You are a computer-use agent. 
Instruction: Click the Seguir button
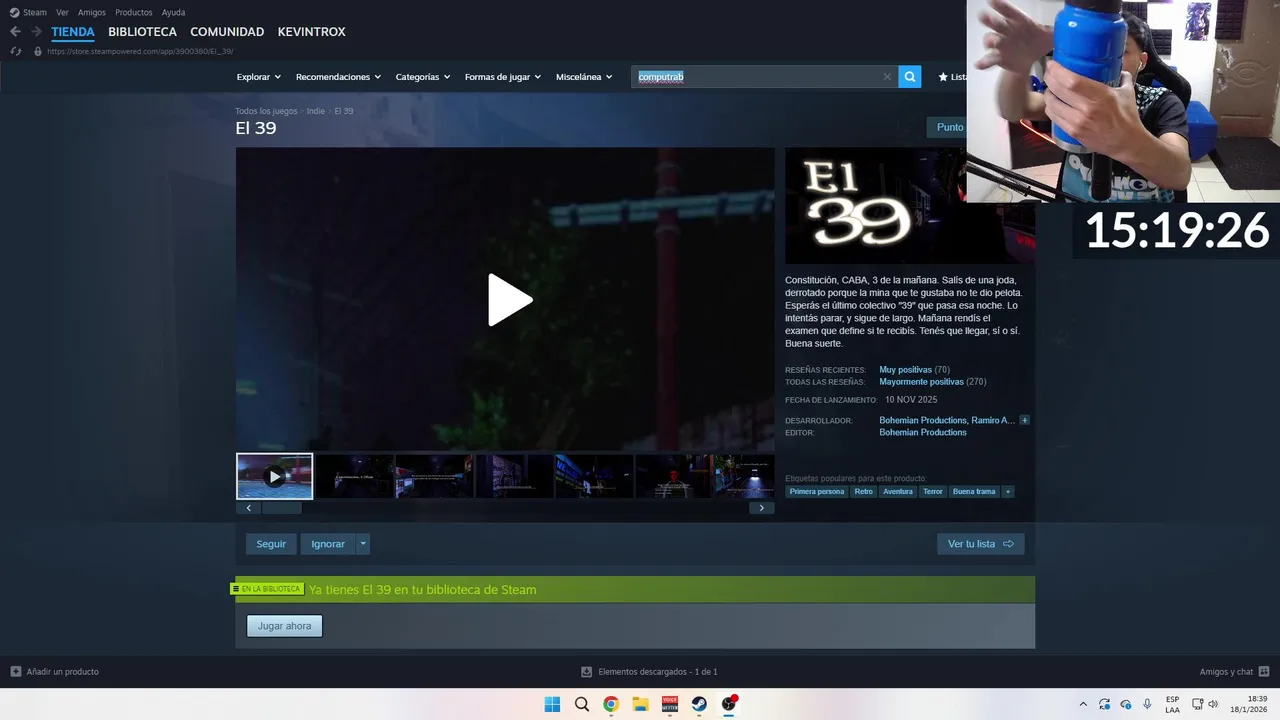pos(271,544)
